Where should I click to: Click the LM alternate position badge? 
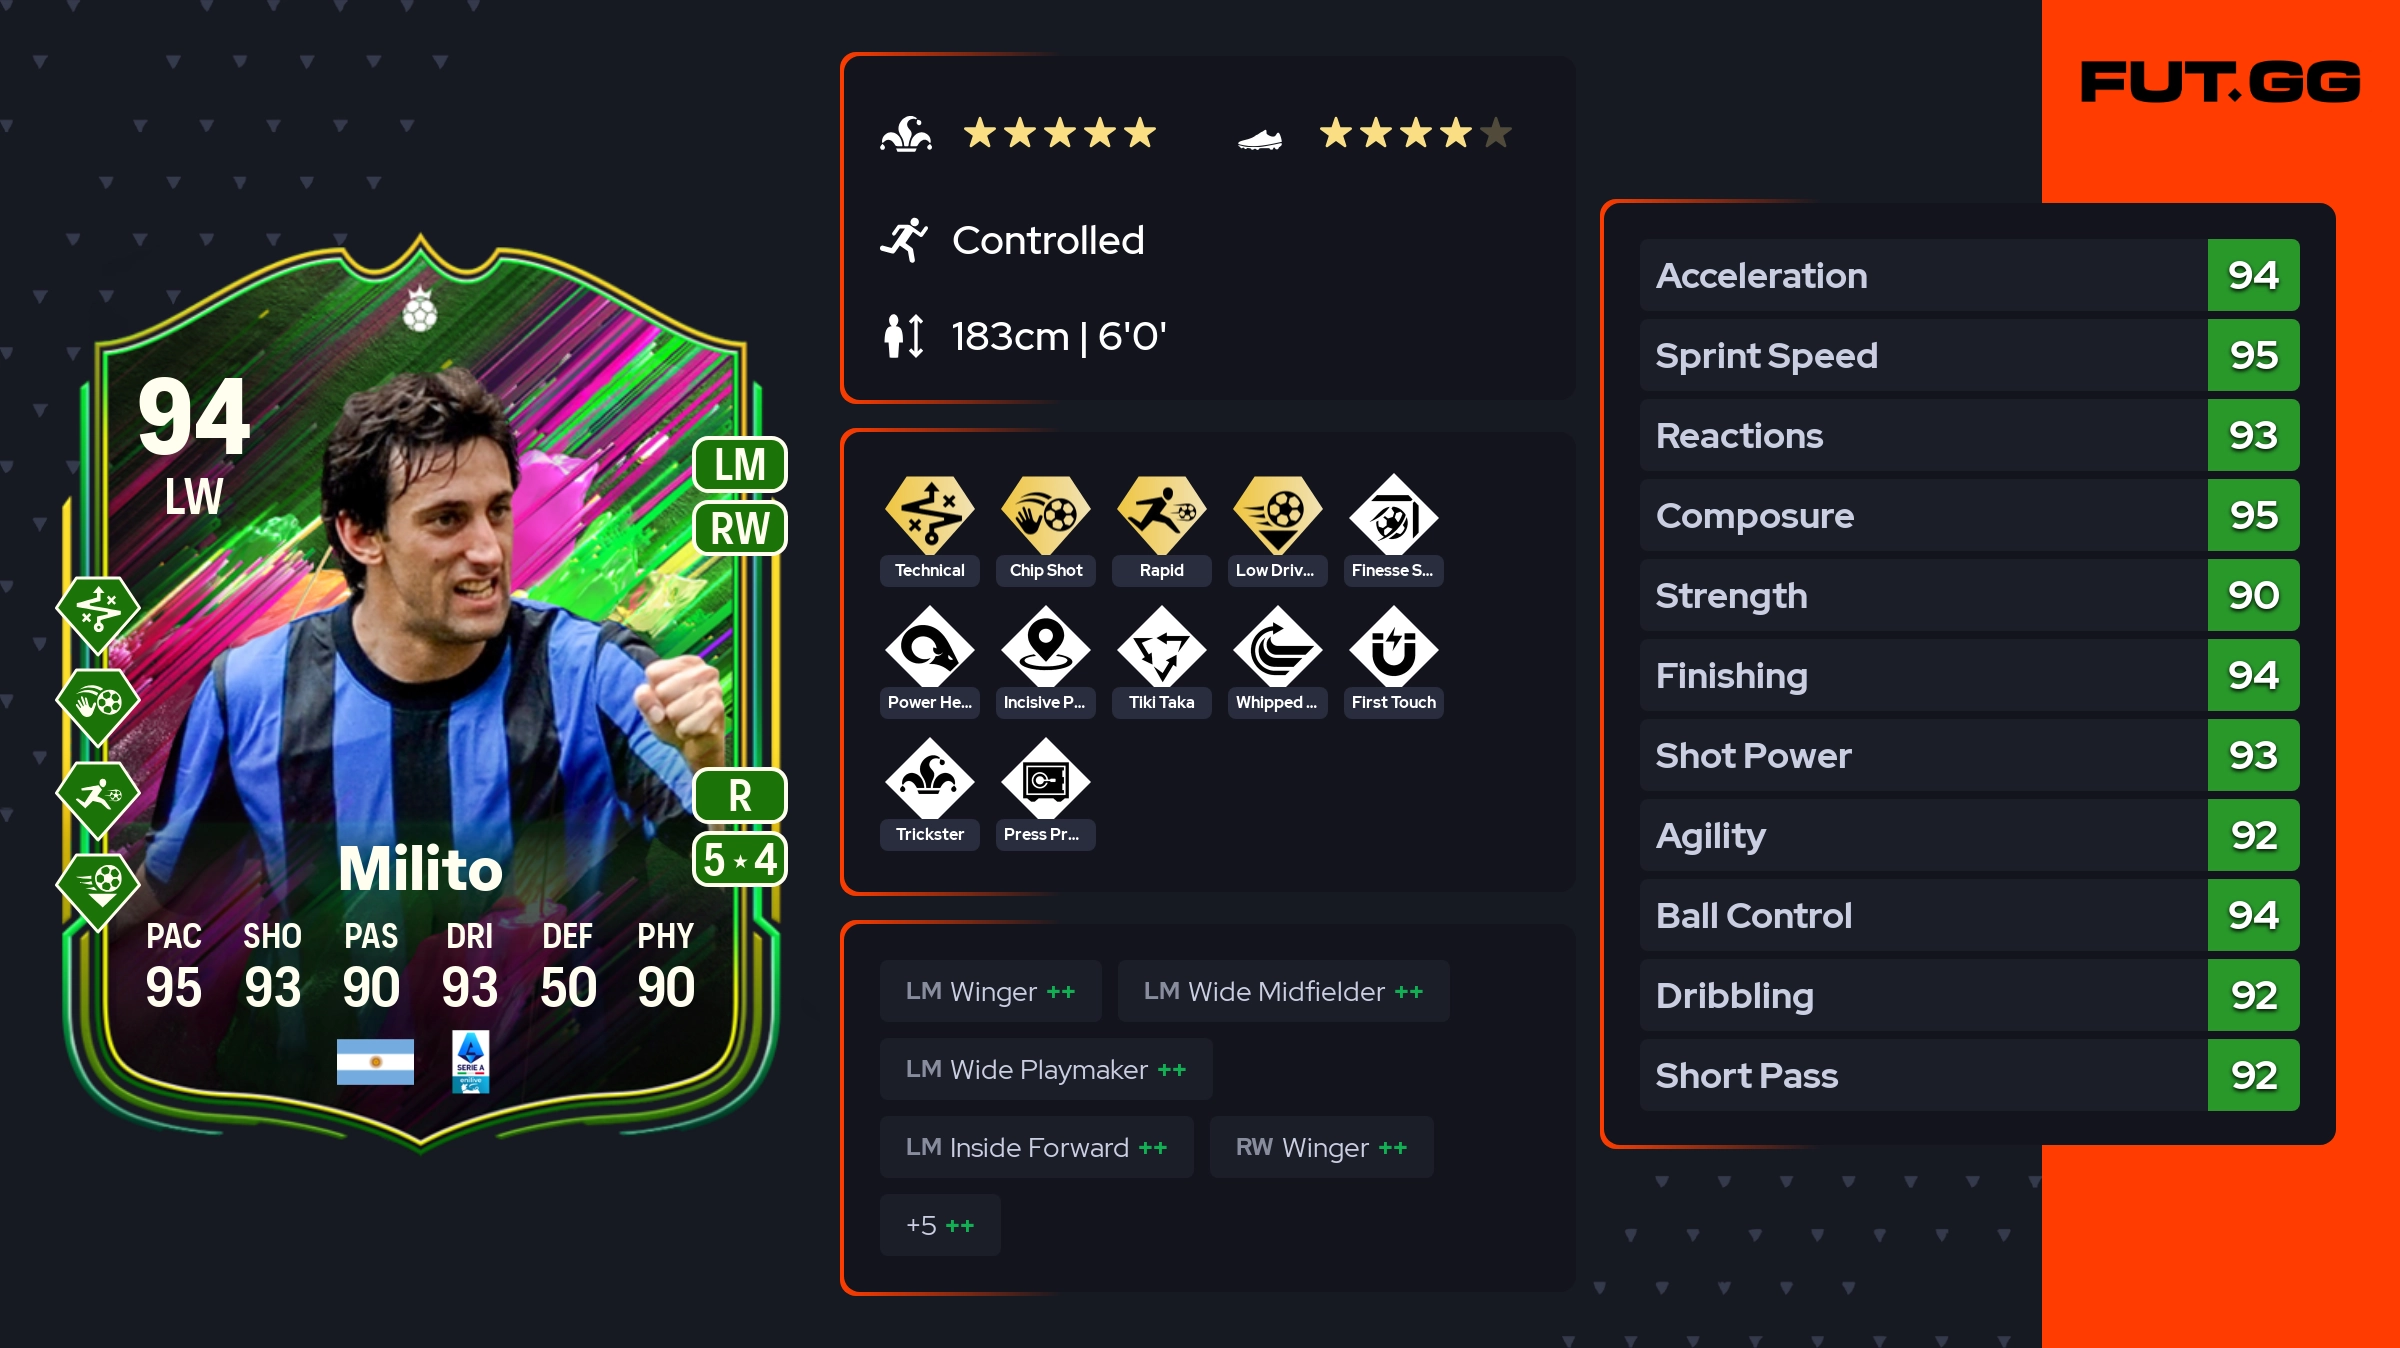[x=740, y=465]
